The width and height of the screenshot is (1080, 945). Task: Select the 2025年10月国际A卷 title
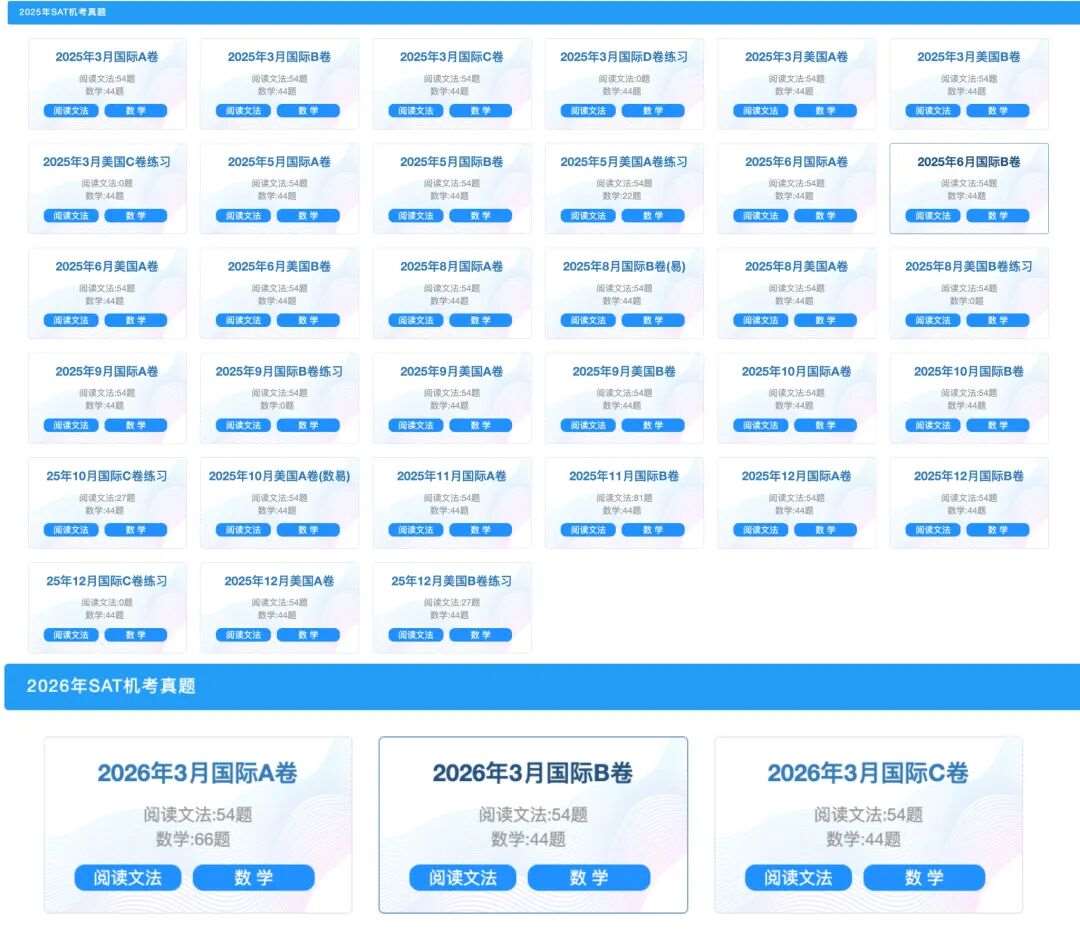pyautogui.click(x=796, y=372)
